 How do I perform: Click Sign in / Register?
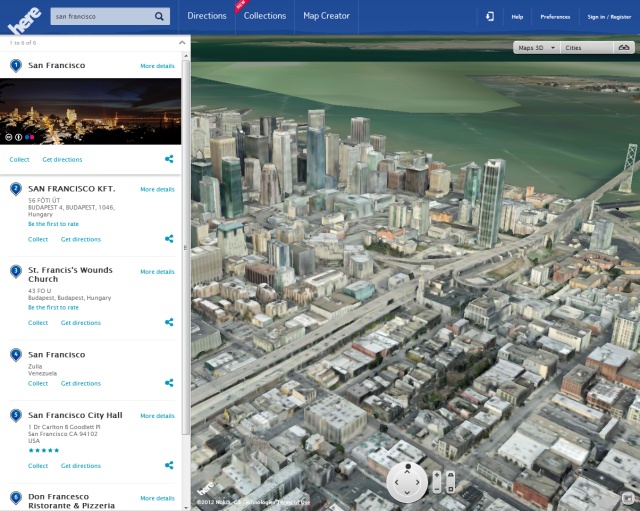coord(609,17)
